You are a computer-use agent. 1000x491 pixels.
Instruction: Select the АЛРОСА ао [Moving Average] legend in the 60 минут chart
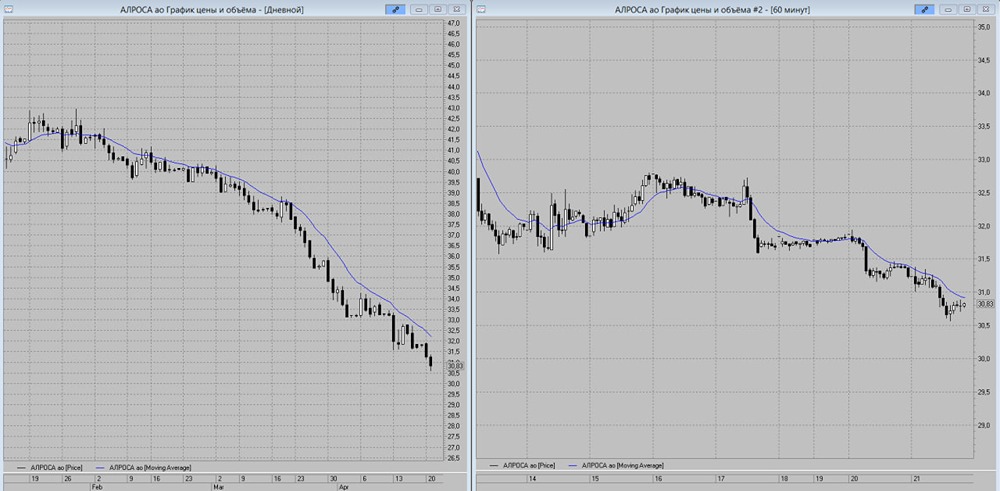click(x=614, y=466)
